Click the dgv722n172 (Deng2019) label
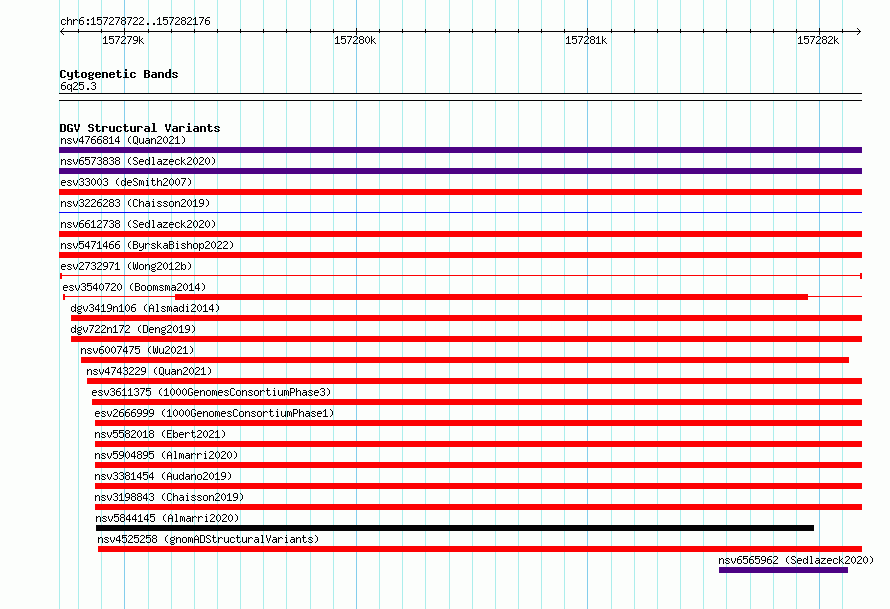The width and height of the screenshot is (890, 609). coord(133,329)
